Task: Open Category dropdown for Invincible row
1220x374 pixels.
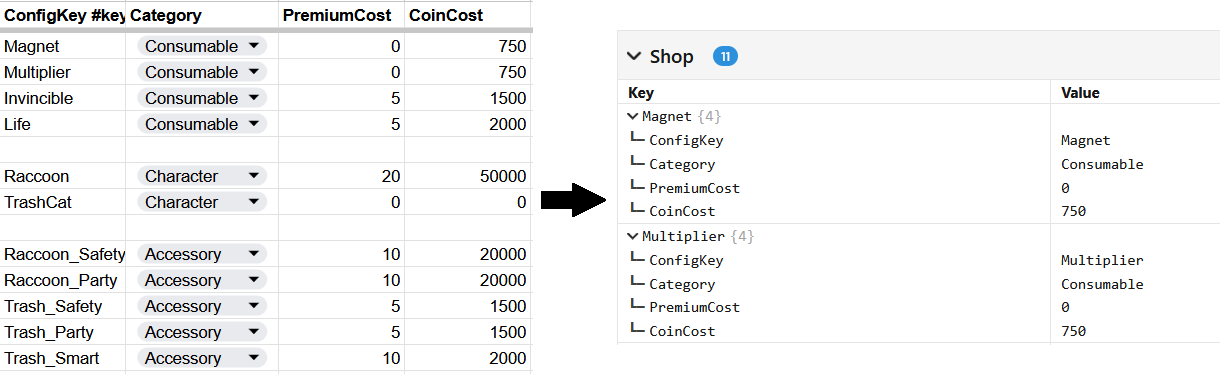Action: pos(201,98)
